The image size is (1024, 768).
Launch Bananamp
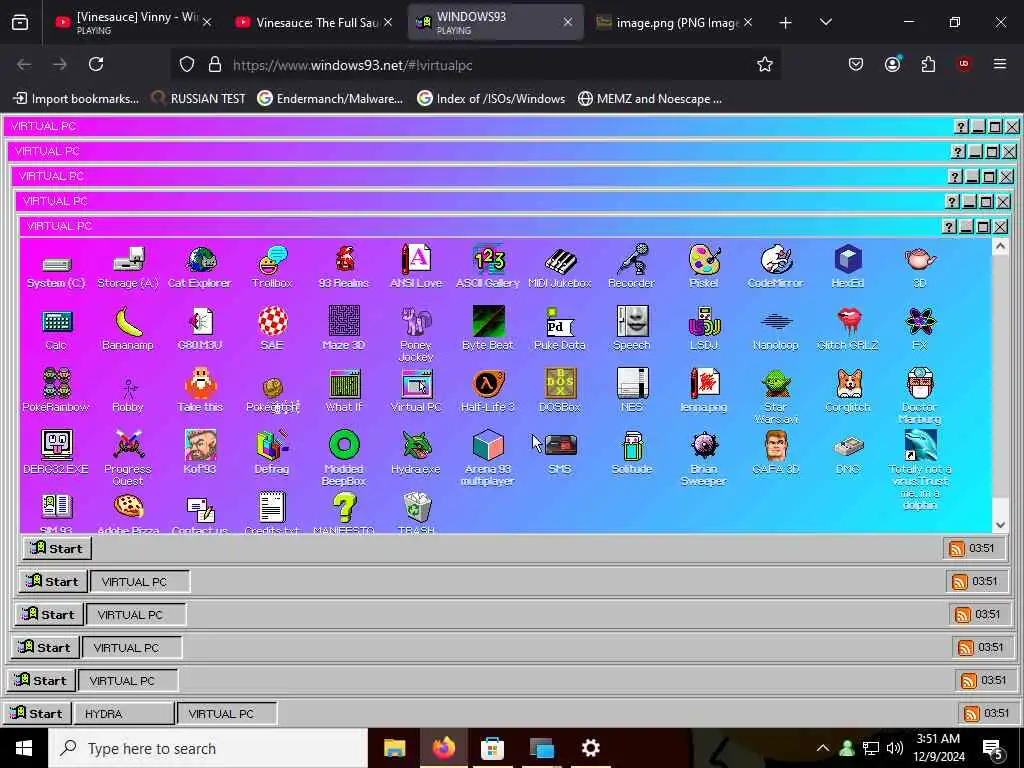(128, 330)
